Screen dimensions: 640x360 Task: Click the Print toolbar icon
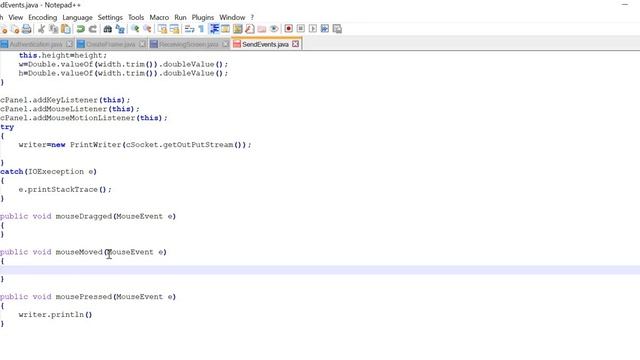click(27, 29)
